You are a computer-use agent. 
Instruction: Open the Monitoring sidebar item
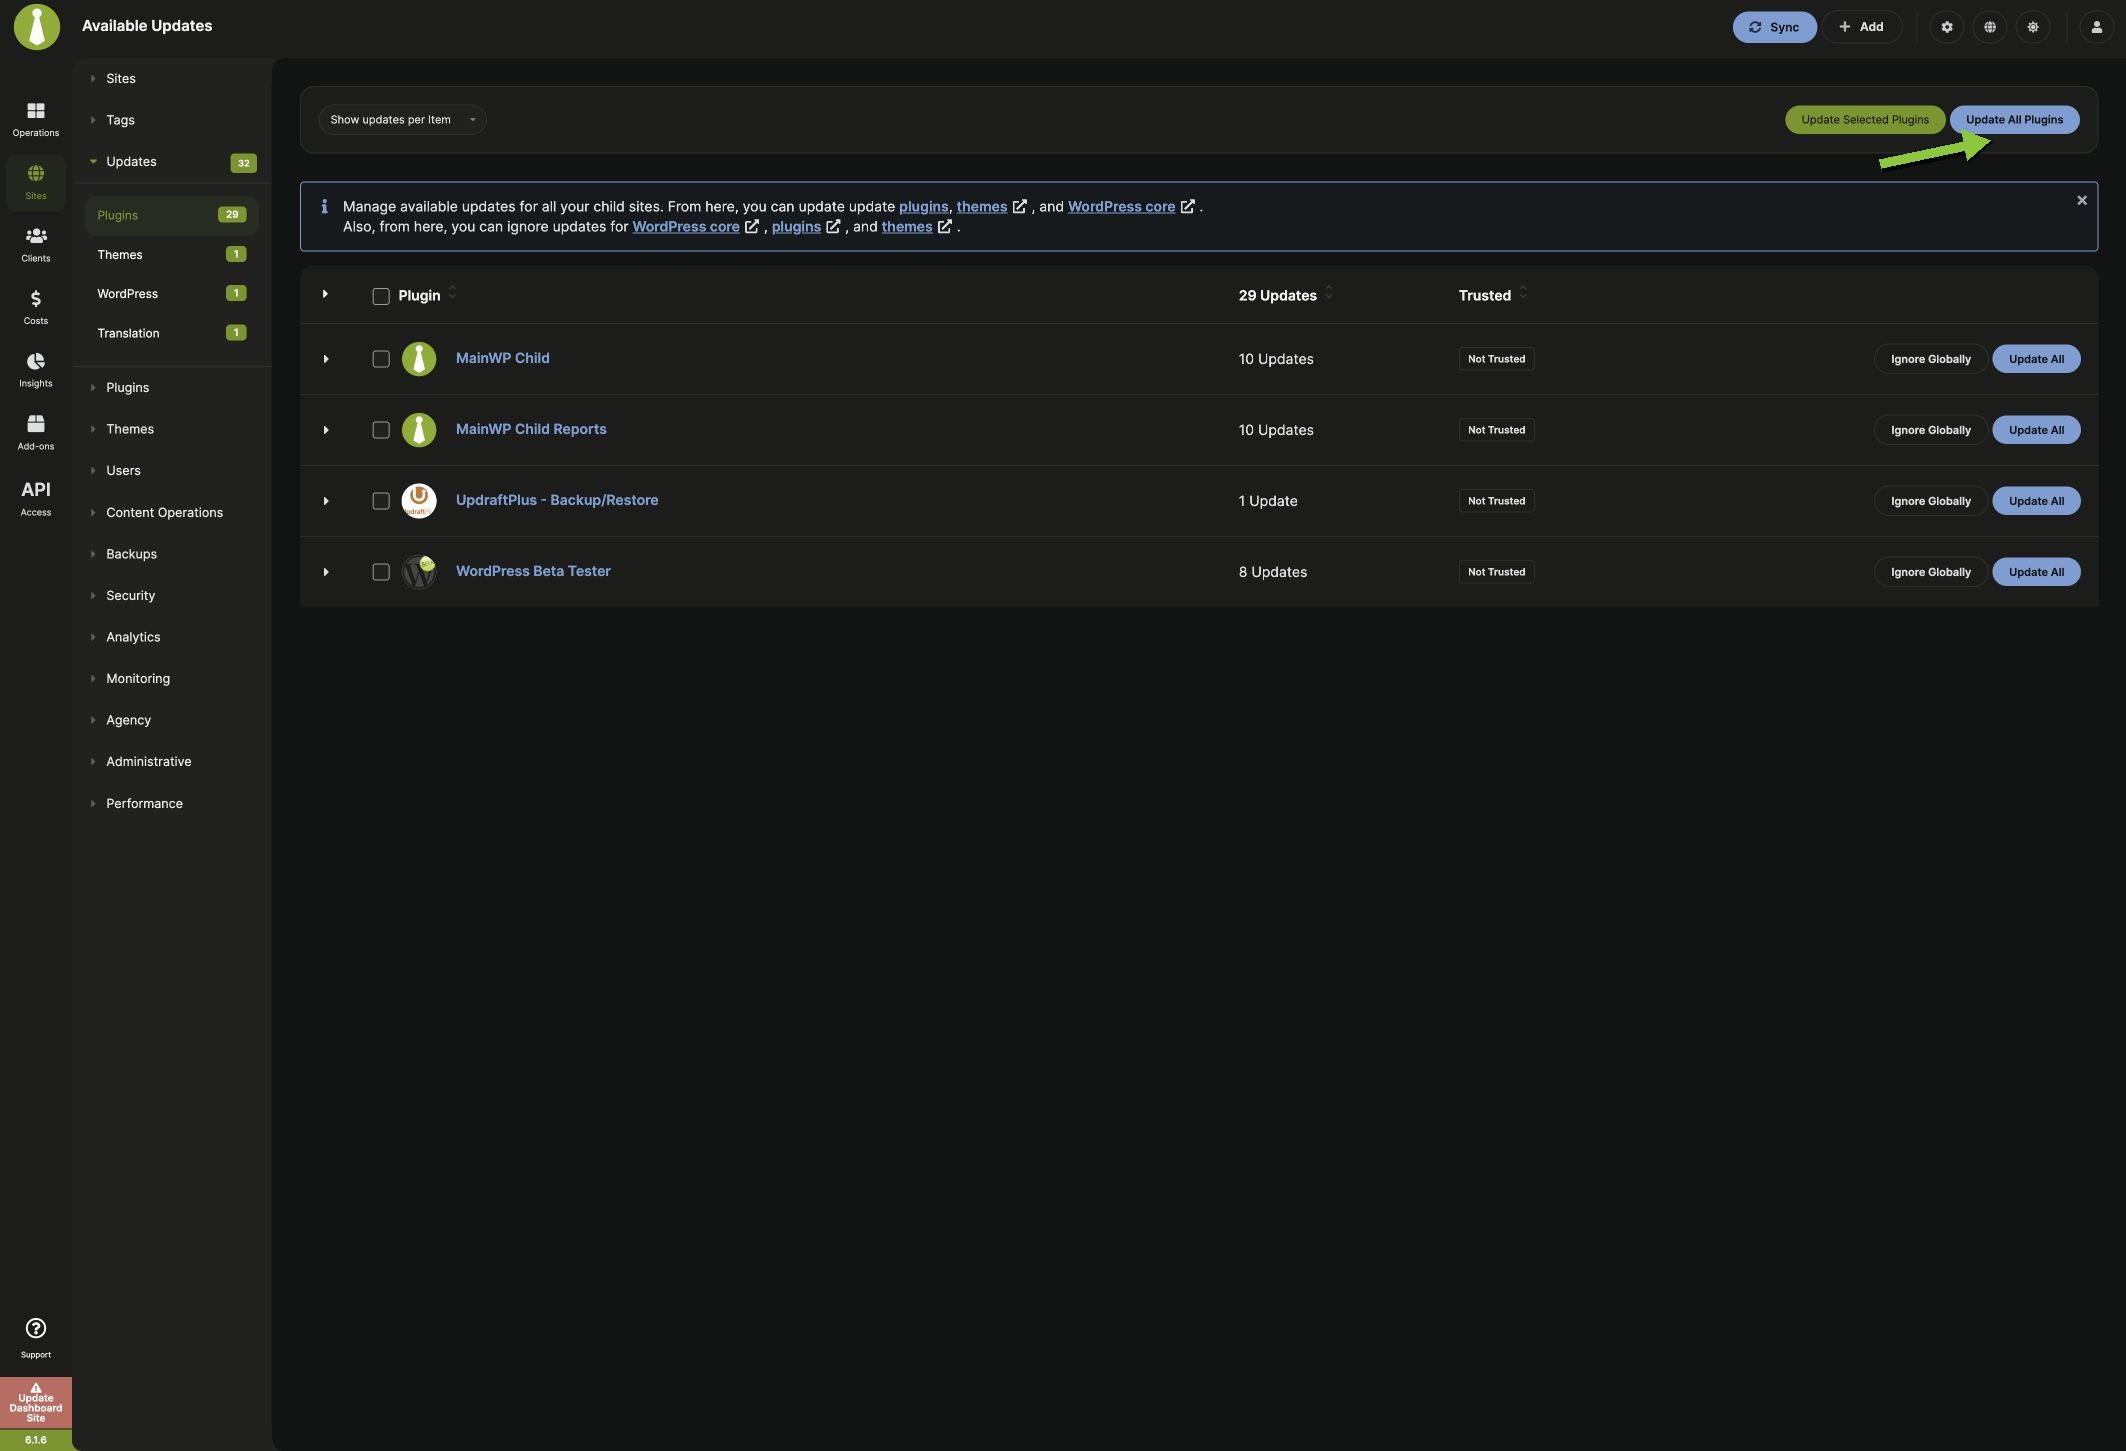click(x=138, y=679)
